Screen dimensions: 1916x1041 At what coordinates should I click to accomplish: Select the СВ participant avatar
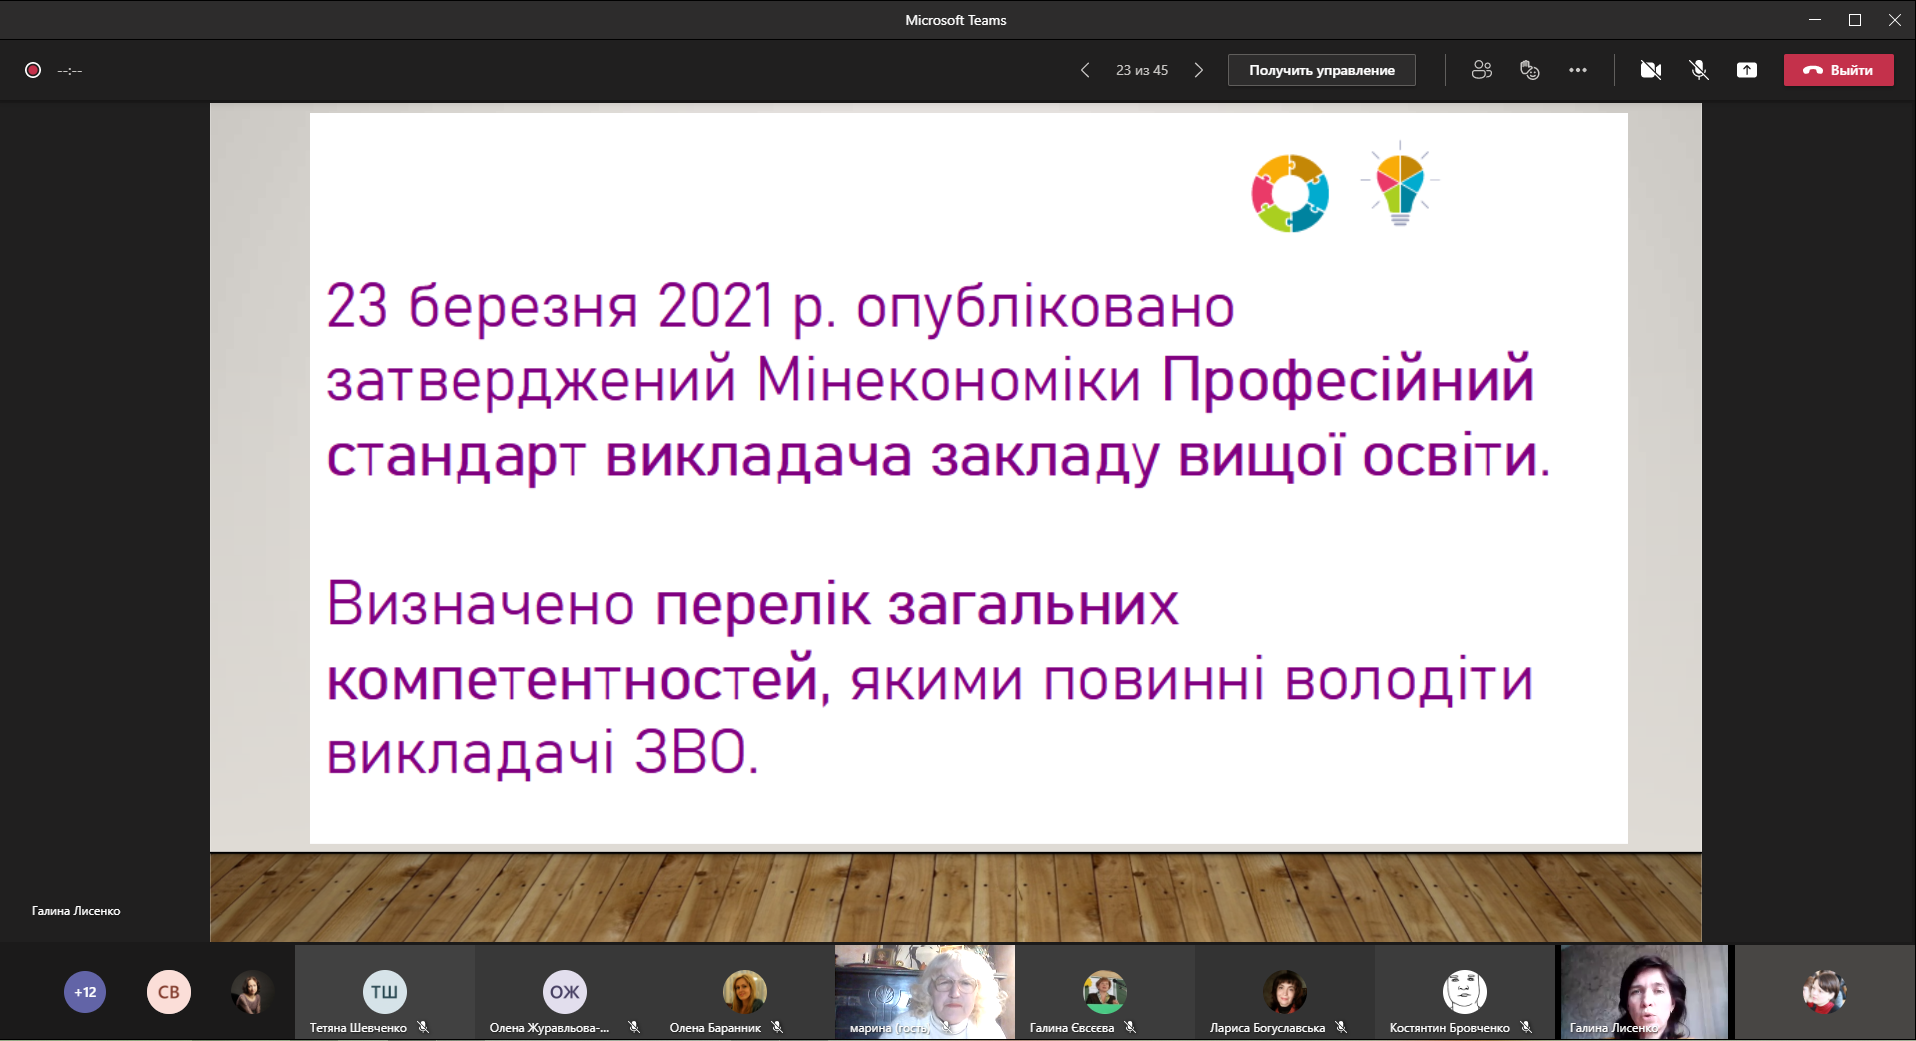click(169, 992)
